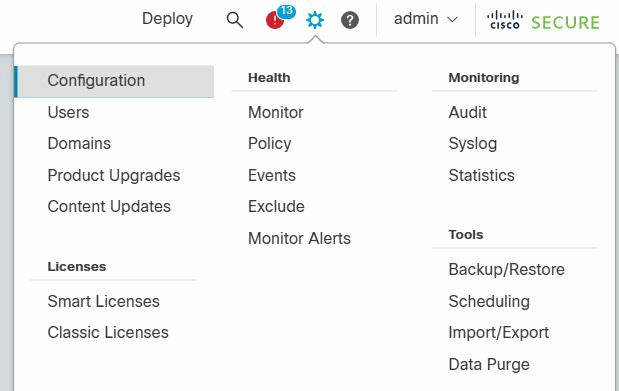Click the Monitoring section heading
This screenshot has height=391, width=619.
[x=484, y=78]
